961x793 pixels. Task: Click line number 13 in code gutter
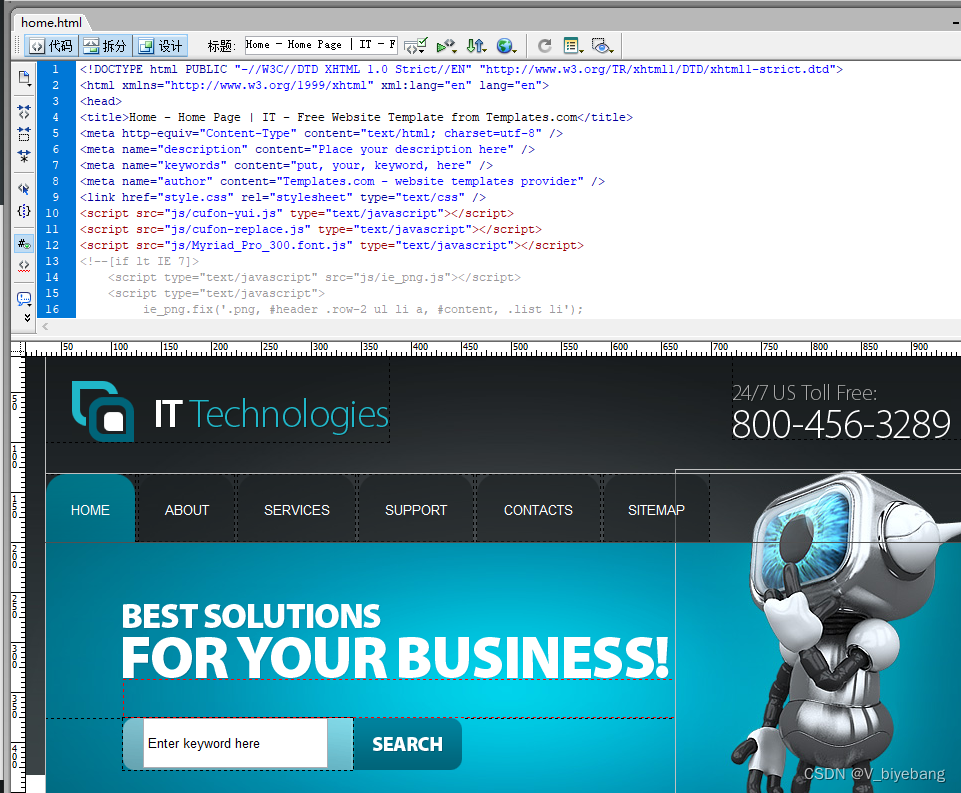[52, 261]
